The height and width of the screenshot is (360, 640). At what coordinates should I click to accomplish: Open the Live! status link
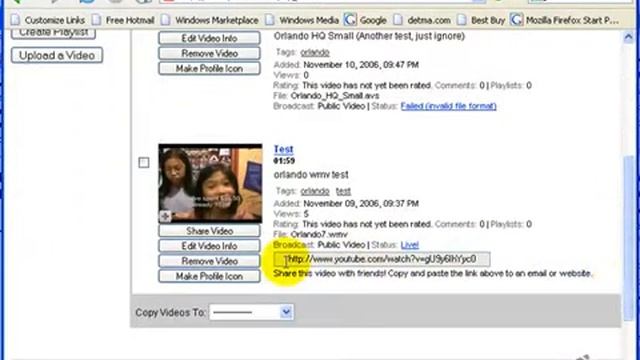(x=410, y=245)
